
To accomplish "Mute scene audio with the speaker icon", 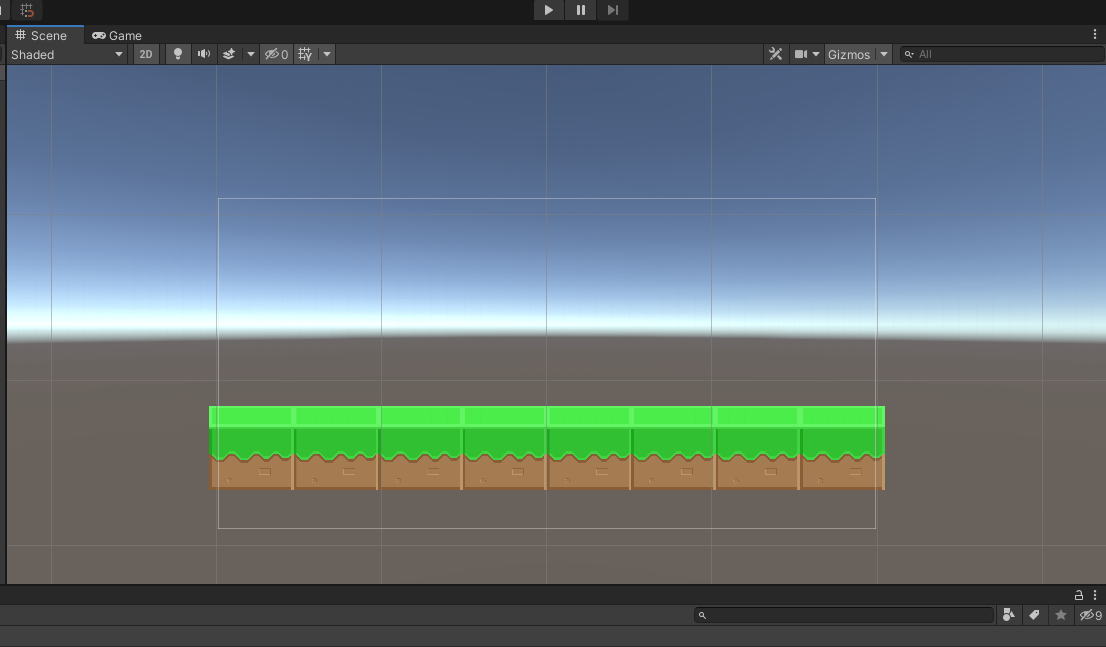I will 204,54.
